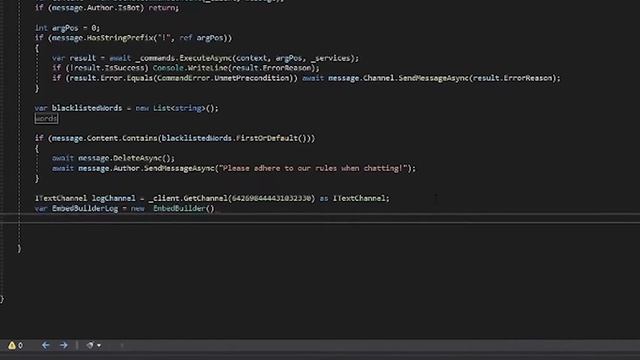Select the 'words' IntelliSense suggestion box

(x=46, y=118)
